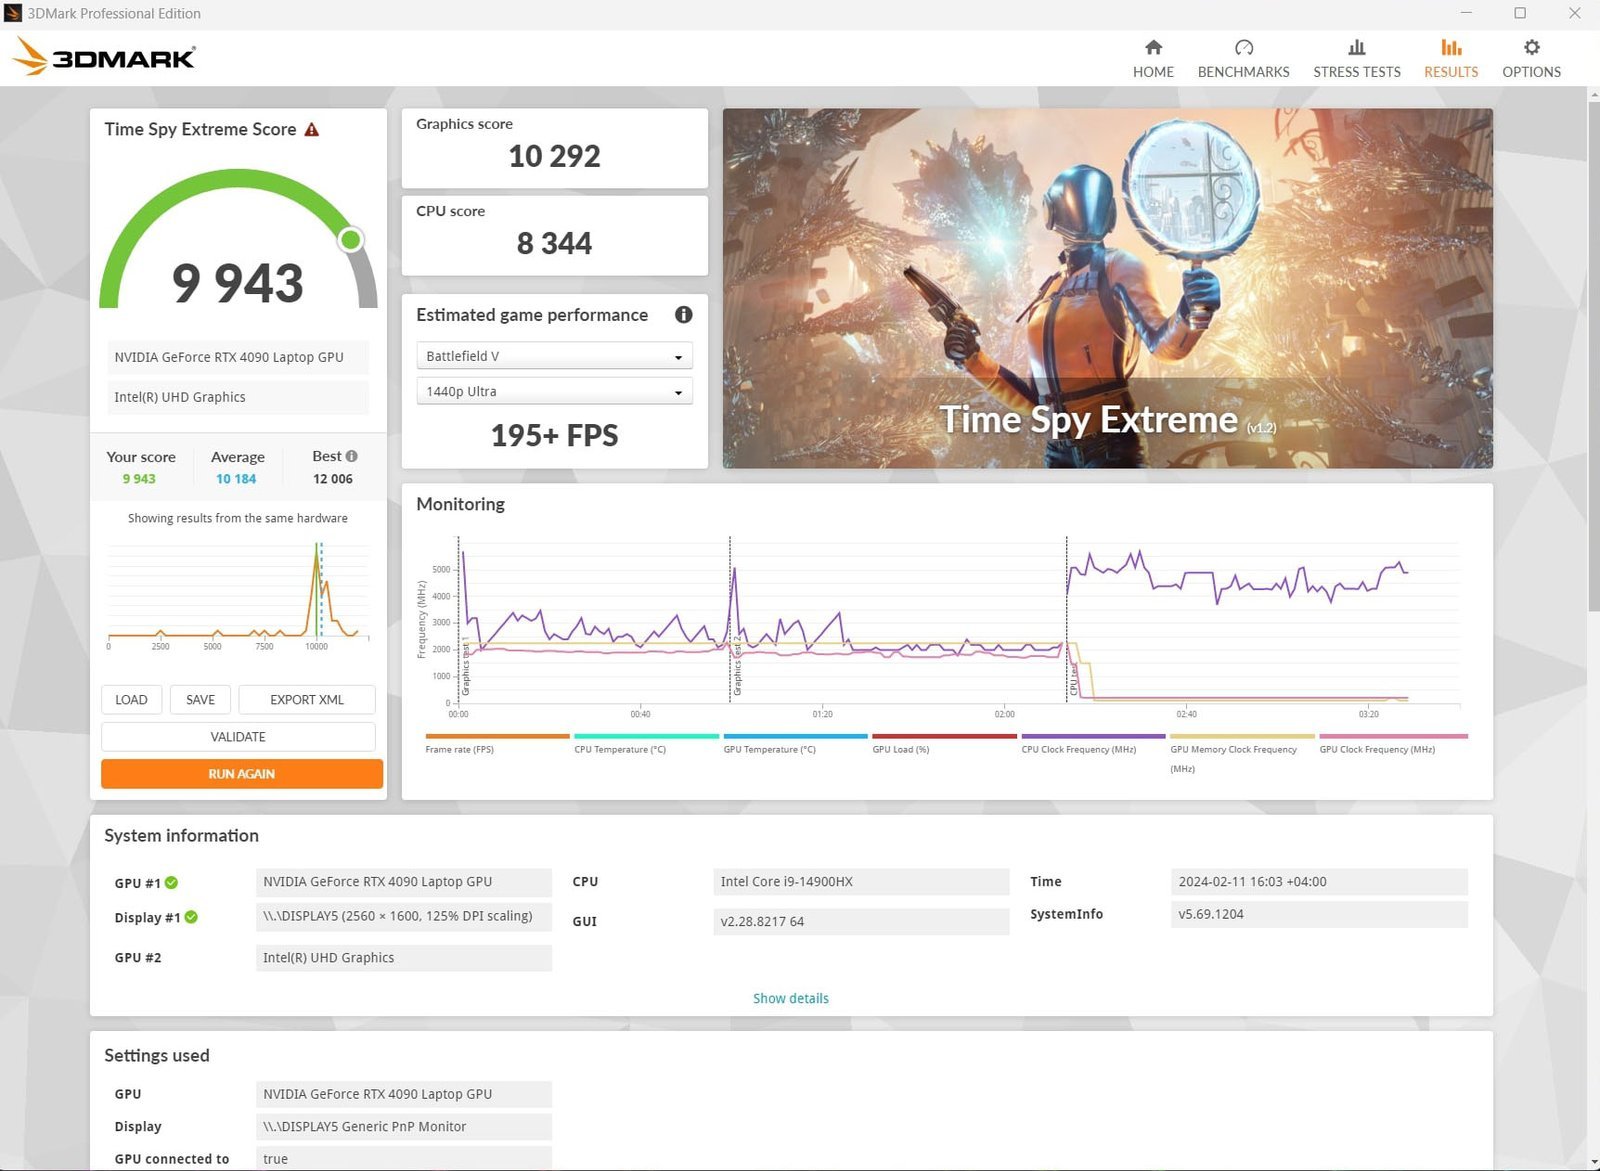Open Stress Tests chart icon

point(1356,48)
